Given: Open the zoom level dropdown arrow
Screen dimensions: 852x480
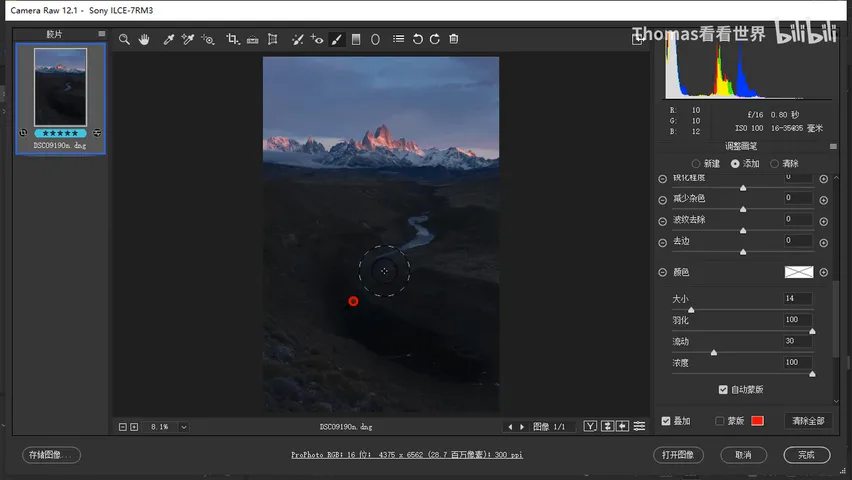Looking at the screenshot, I should (184, 427).
